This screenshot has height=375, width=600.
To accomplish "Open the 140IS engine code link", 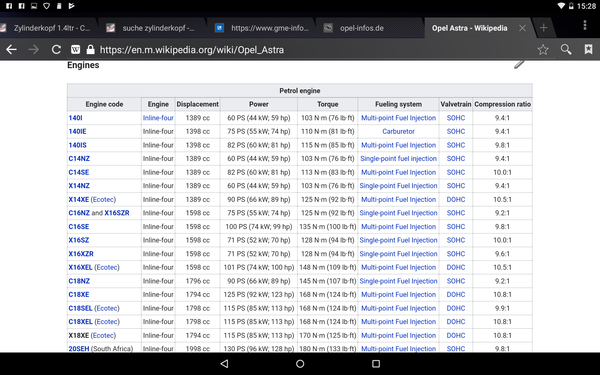I will pos(78,145).
